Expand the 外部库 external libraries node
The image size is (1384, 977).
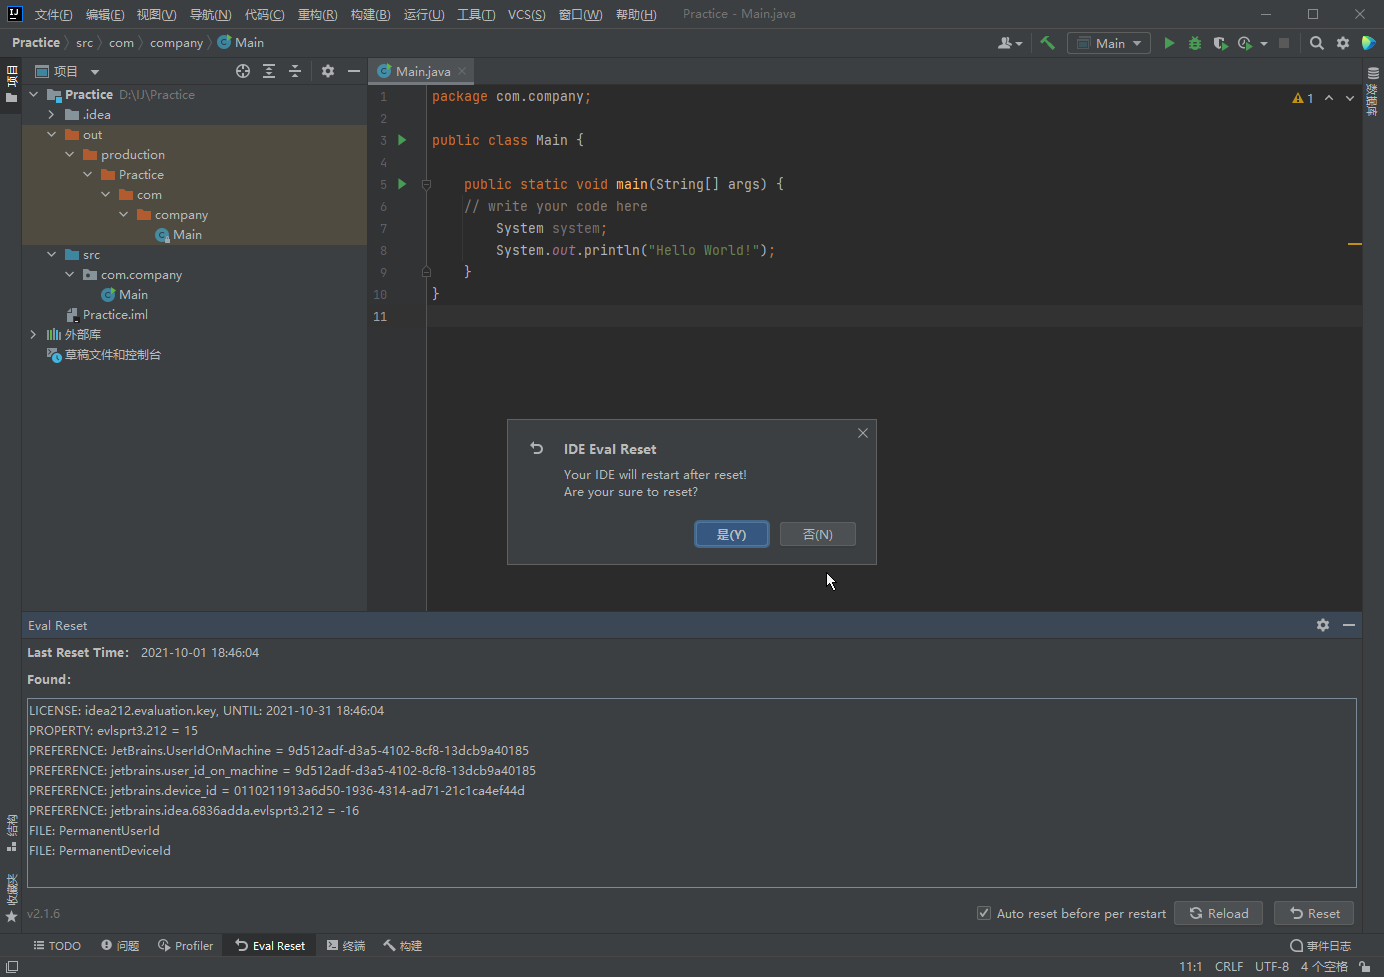tap(34, 334)
